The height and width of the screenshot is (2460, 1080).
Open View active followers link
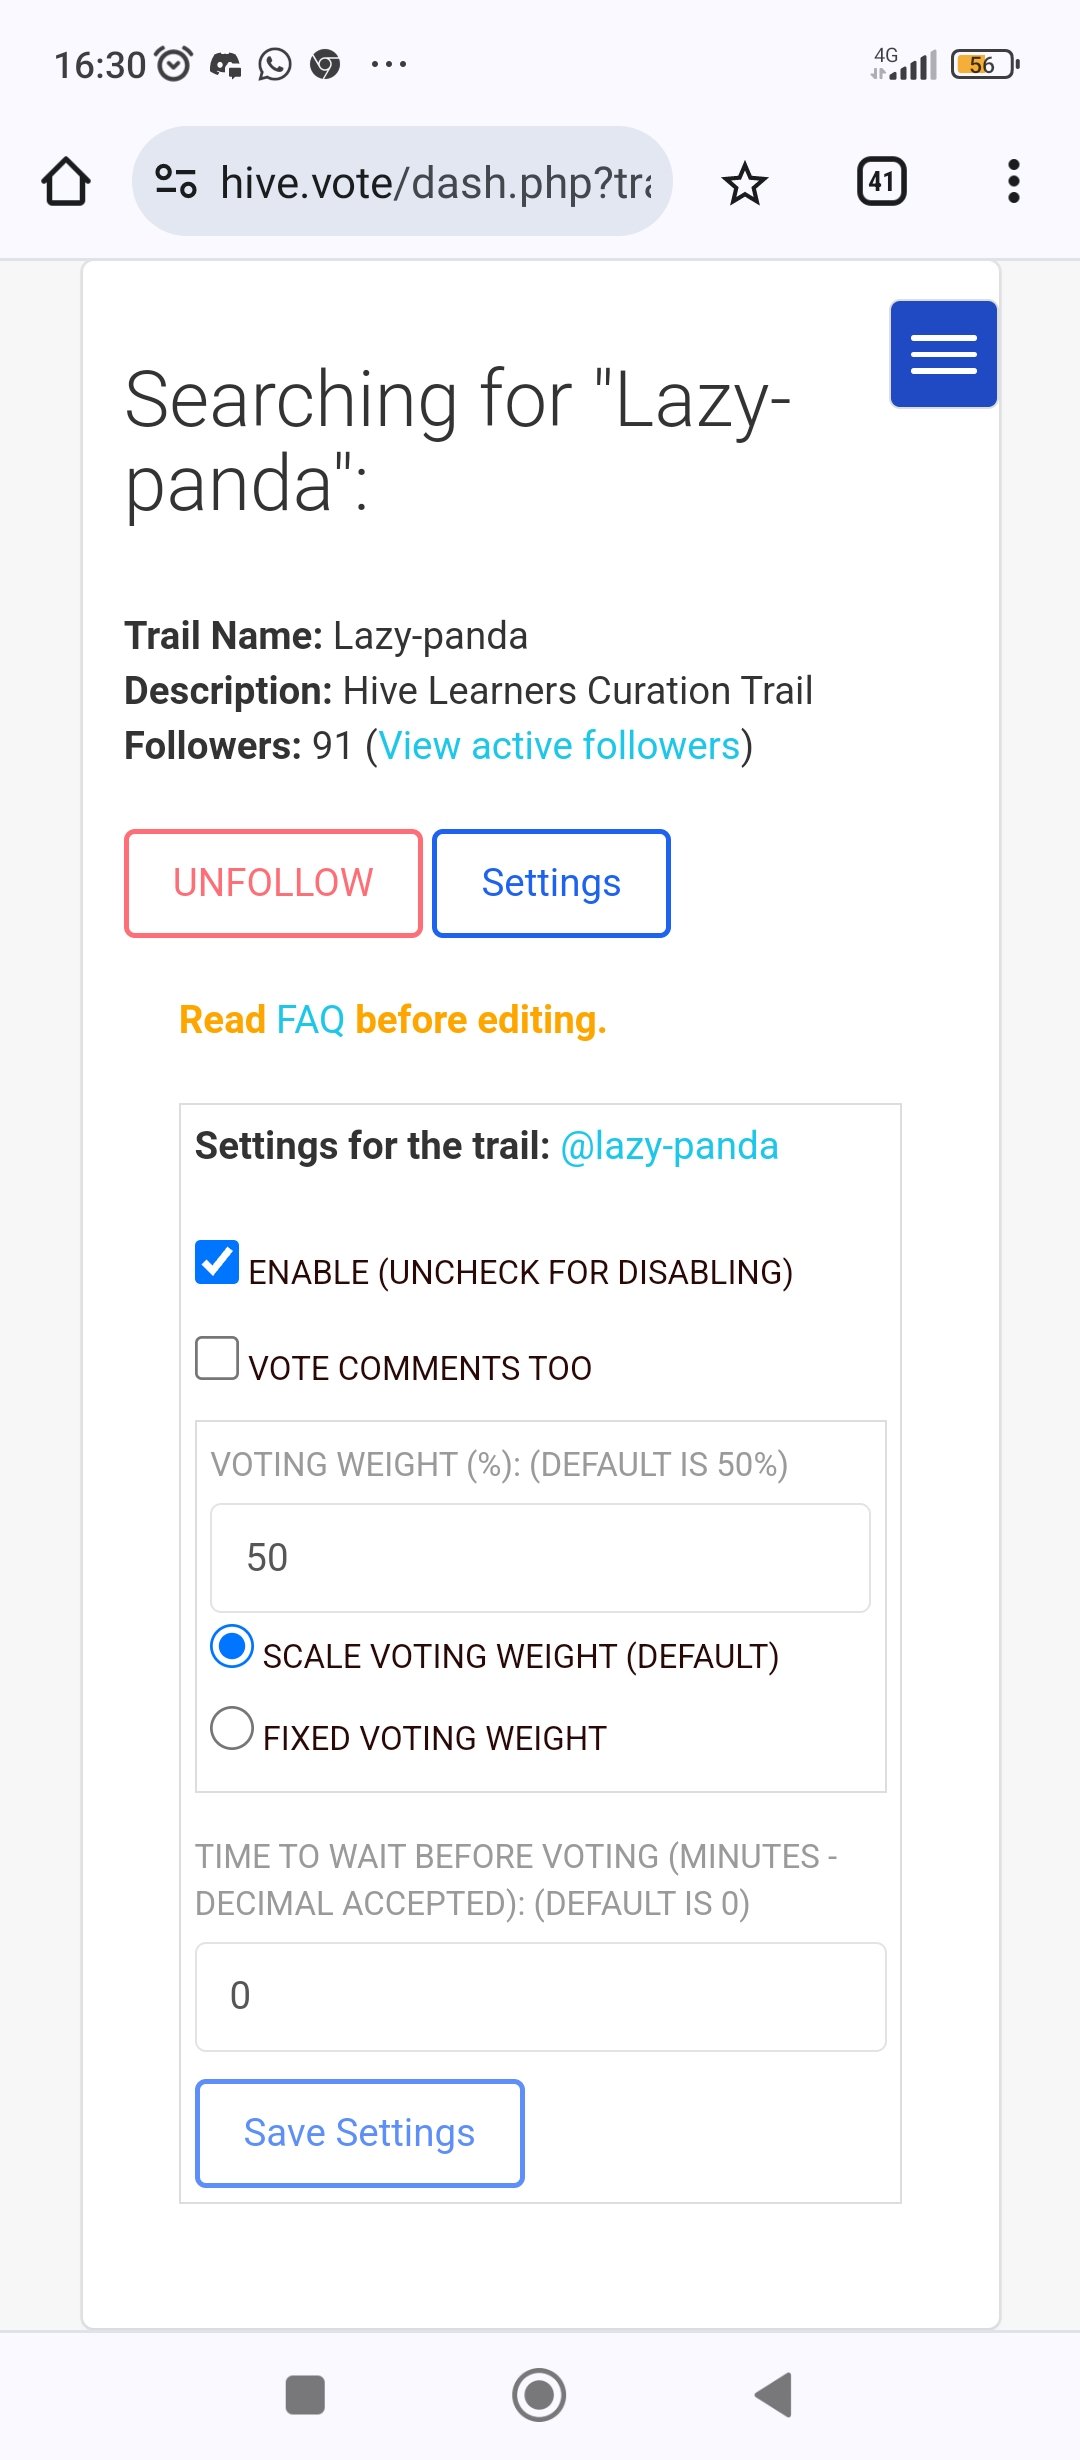click(560, 746)
